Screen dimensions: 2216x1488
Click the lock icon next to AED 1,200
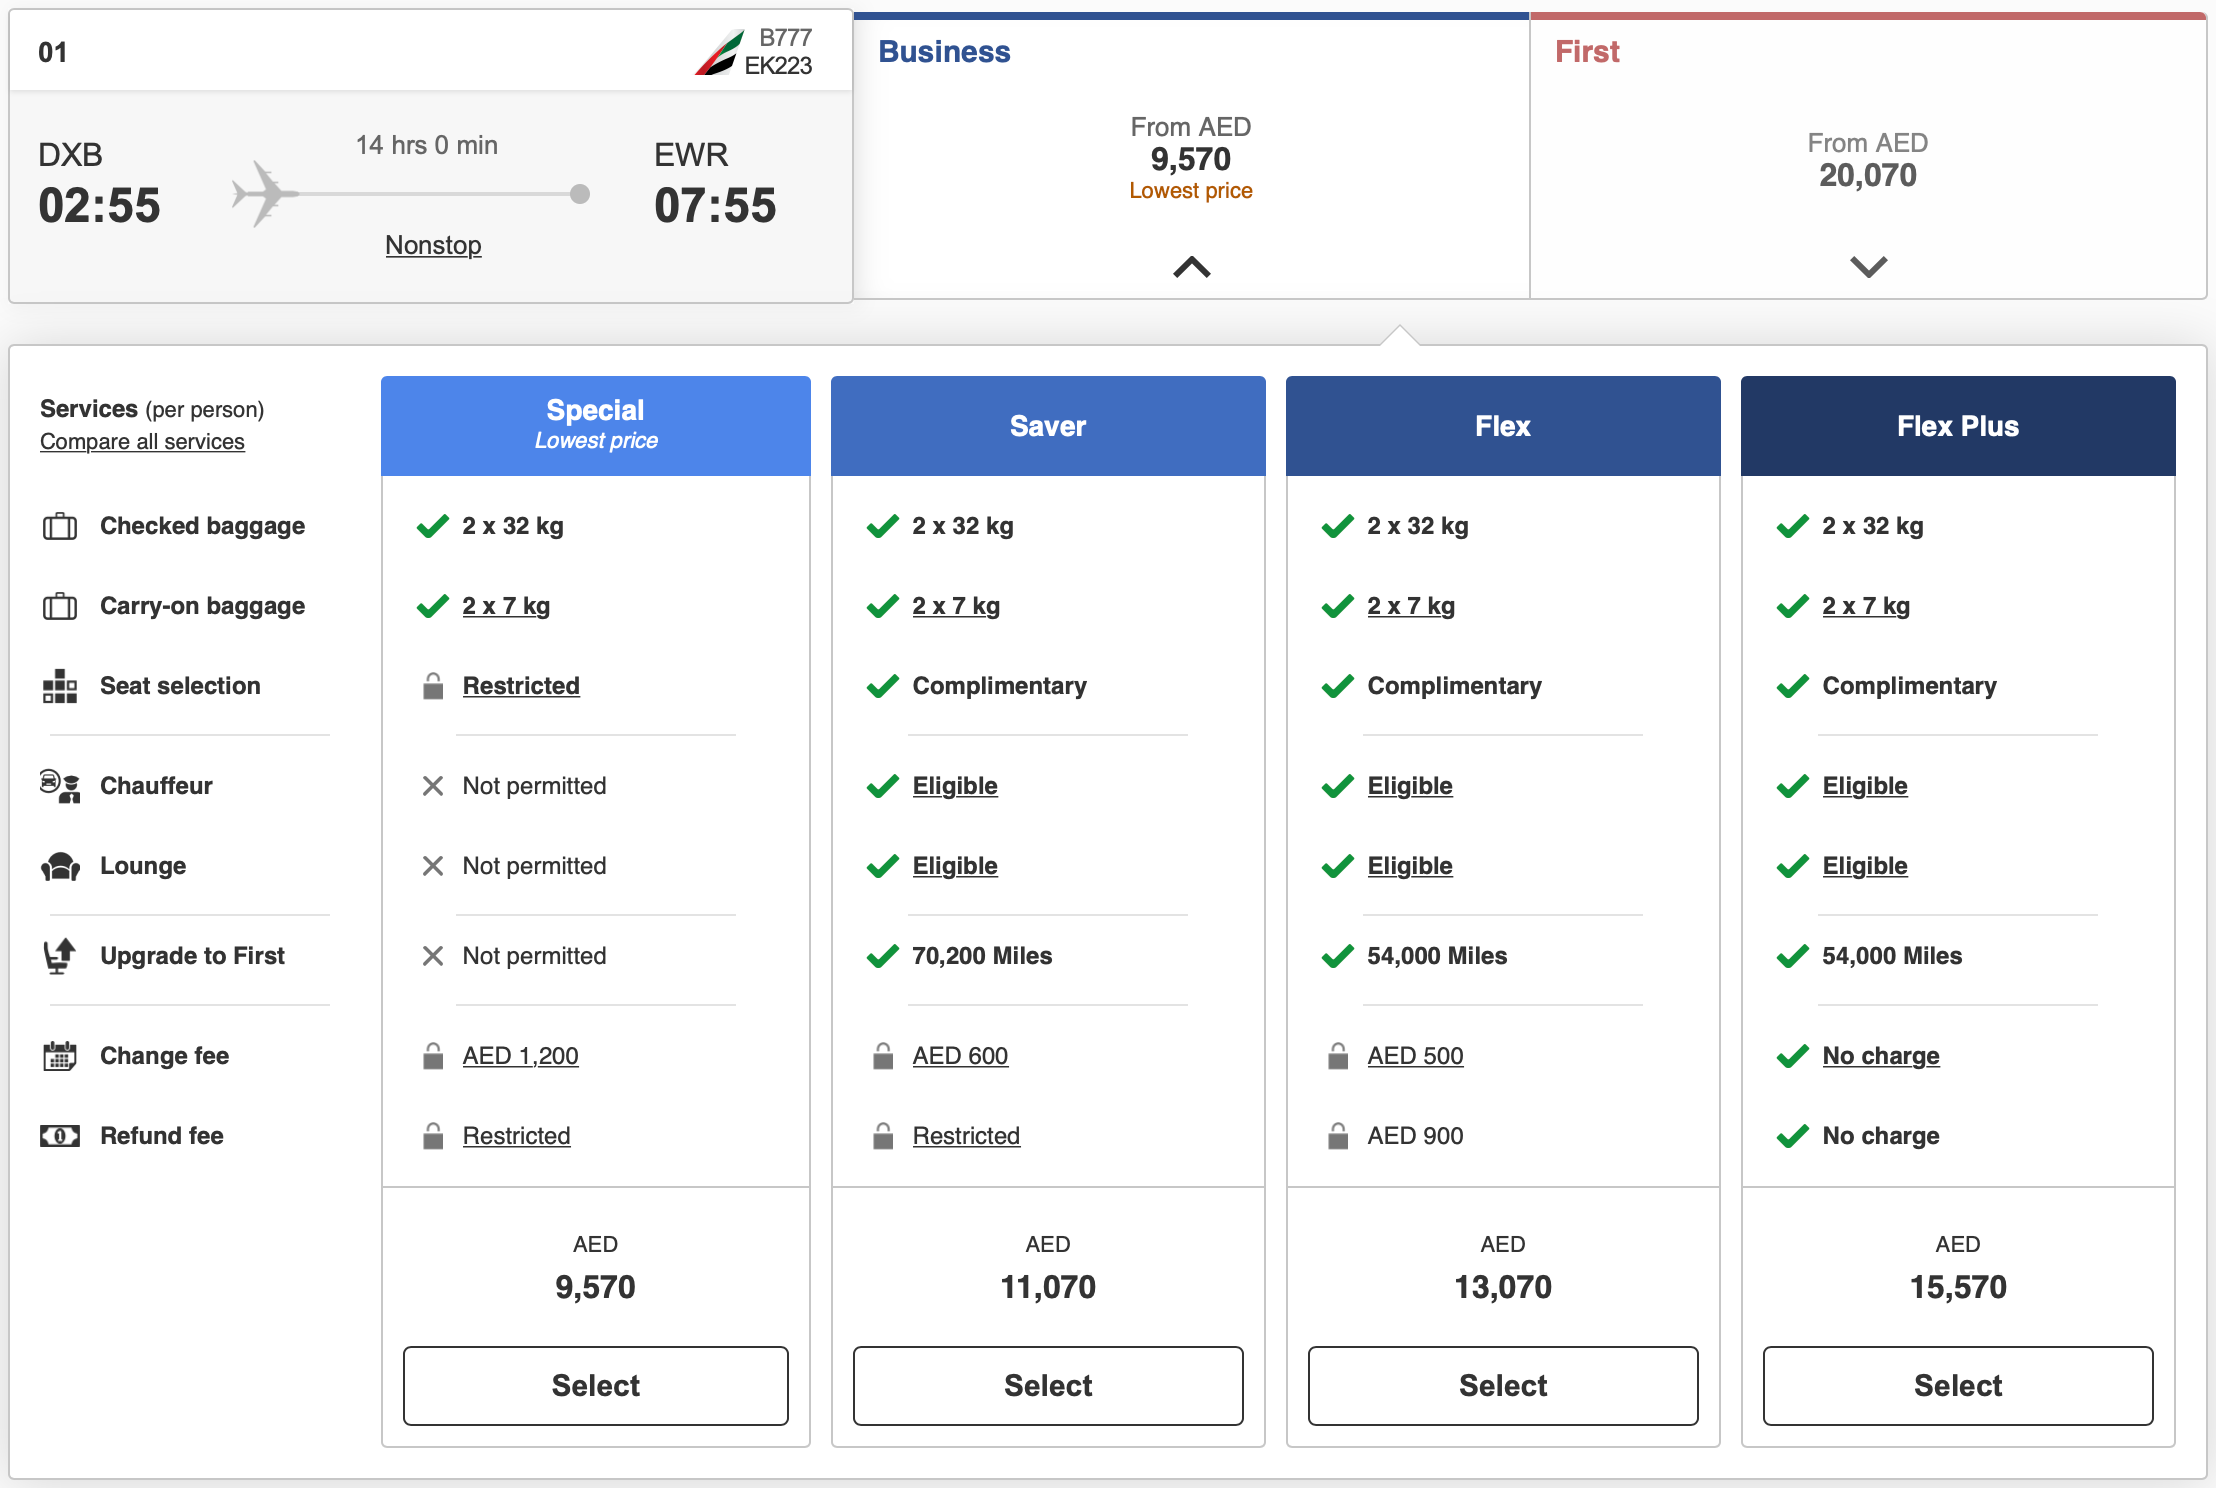point(433,1056)
